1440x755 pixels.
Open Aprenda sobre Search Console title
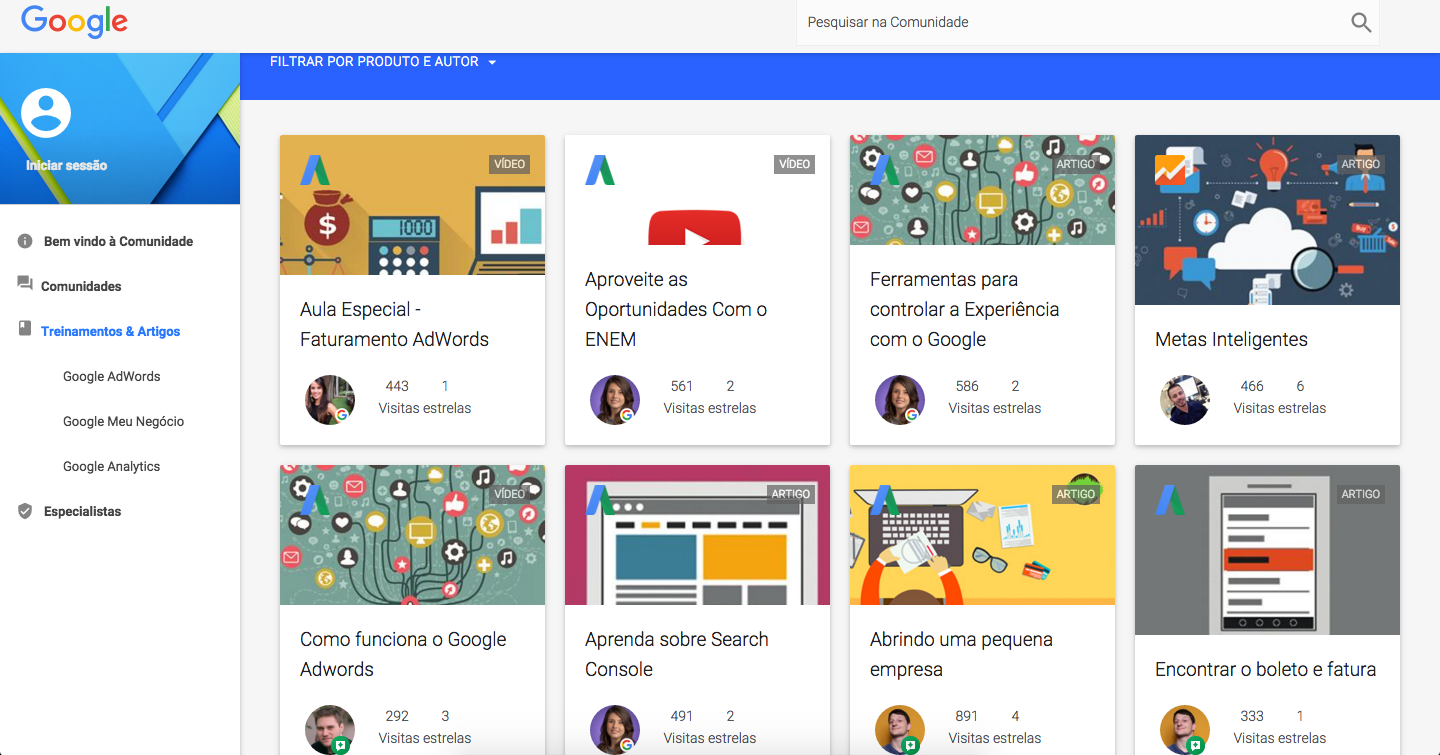[x=677, y=654]
